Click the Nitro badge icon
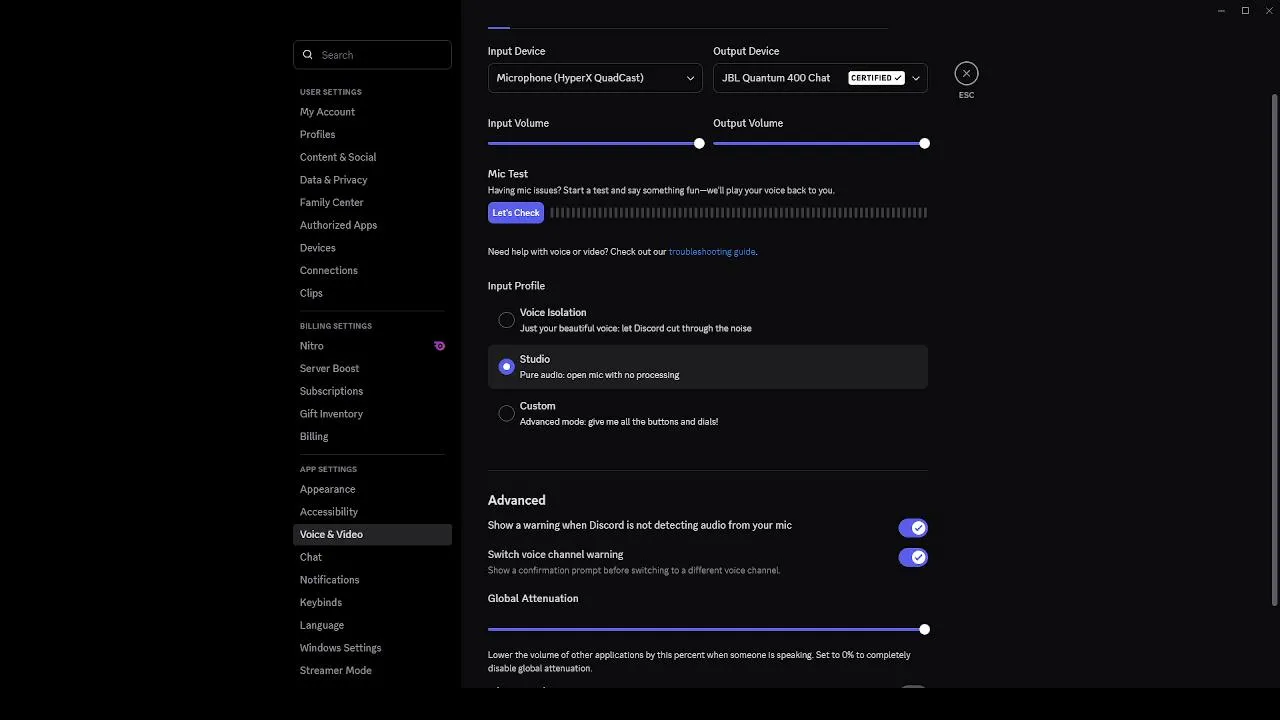The width and height of the screenshot is (1280, 720). point(439,346)
